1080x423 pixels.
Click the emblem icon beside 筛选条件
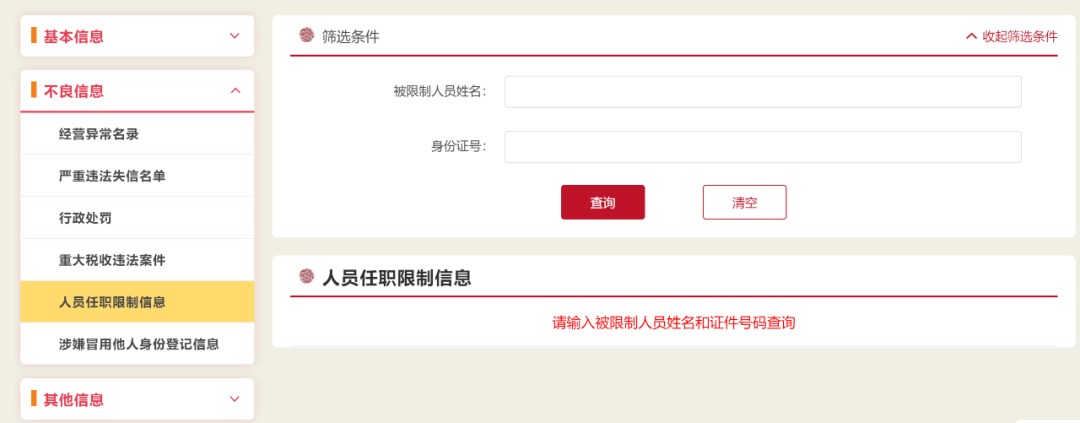tap(307, 35)
